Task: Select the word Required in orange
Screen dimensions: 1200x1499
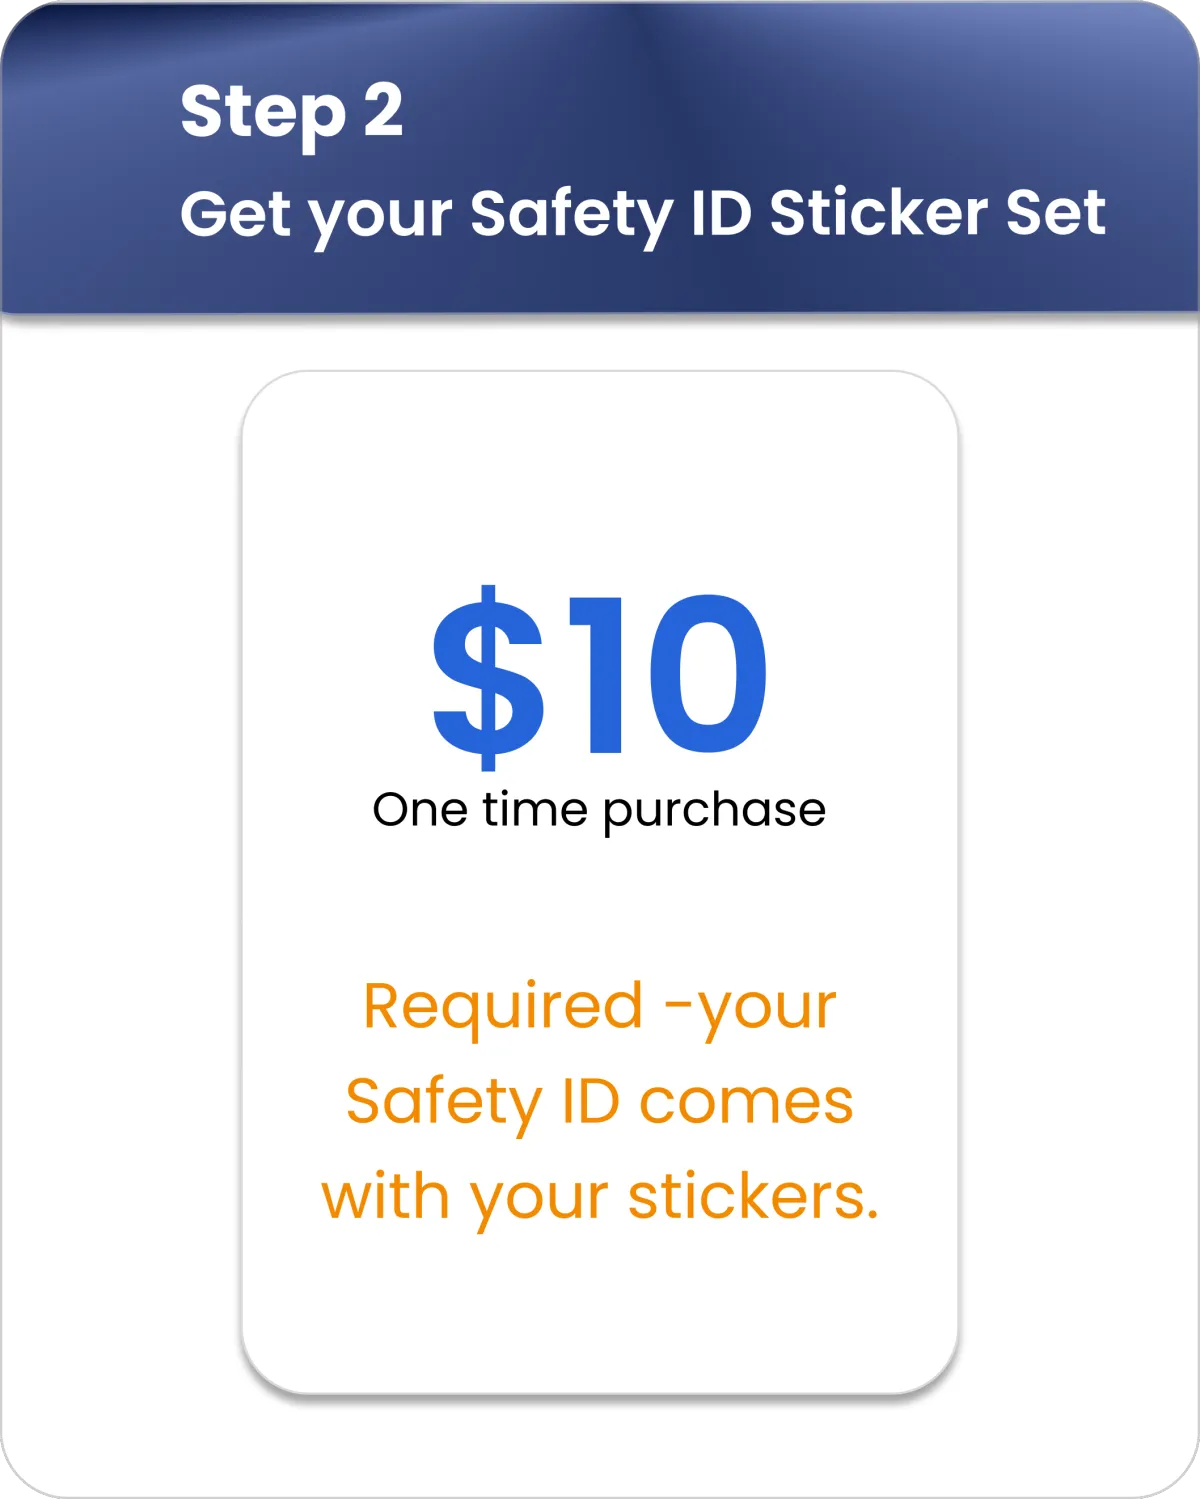Action: pos(503,1009)
